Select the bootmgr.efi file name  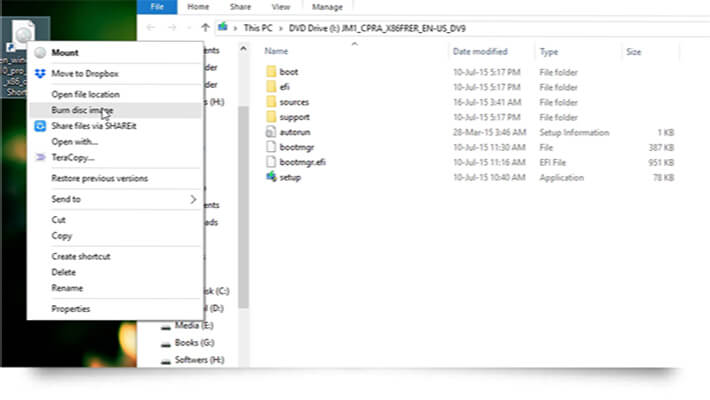[302, 162]
